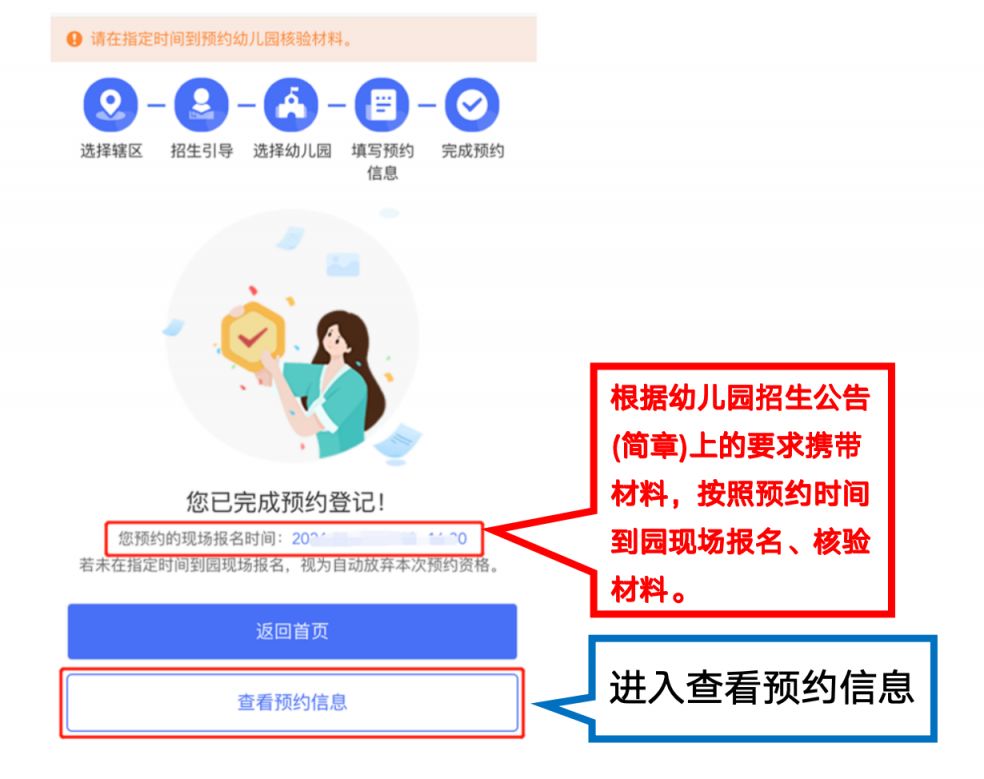Select the 招生引导 person icon
This screenshot has height=779, width=984.
pyautogui.click(x=201, y=105)
